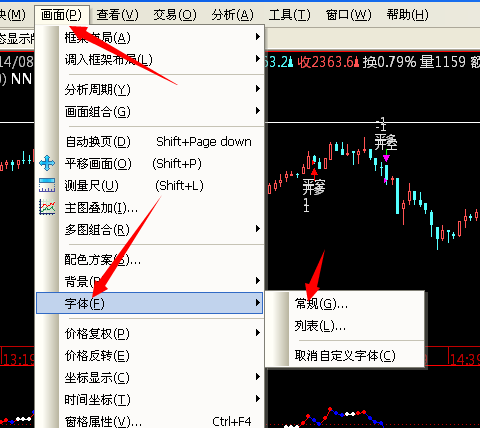Image resolution: width=480 pixels, height=428 pixels.
Task: Select 常规(G)... in the font submenu
Action: click(321, 304)
